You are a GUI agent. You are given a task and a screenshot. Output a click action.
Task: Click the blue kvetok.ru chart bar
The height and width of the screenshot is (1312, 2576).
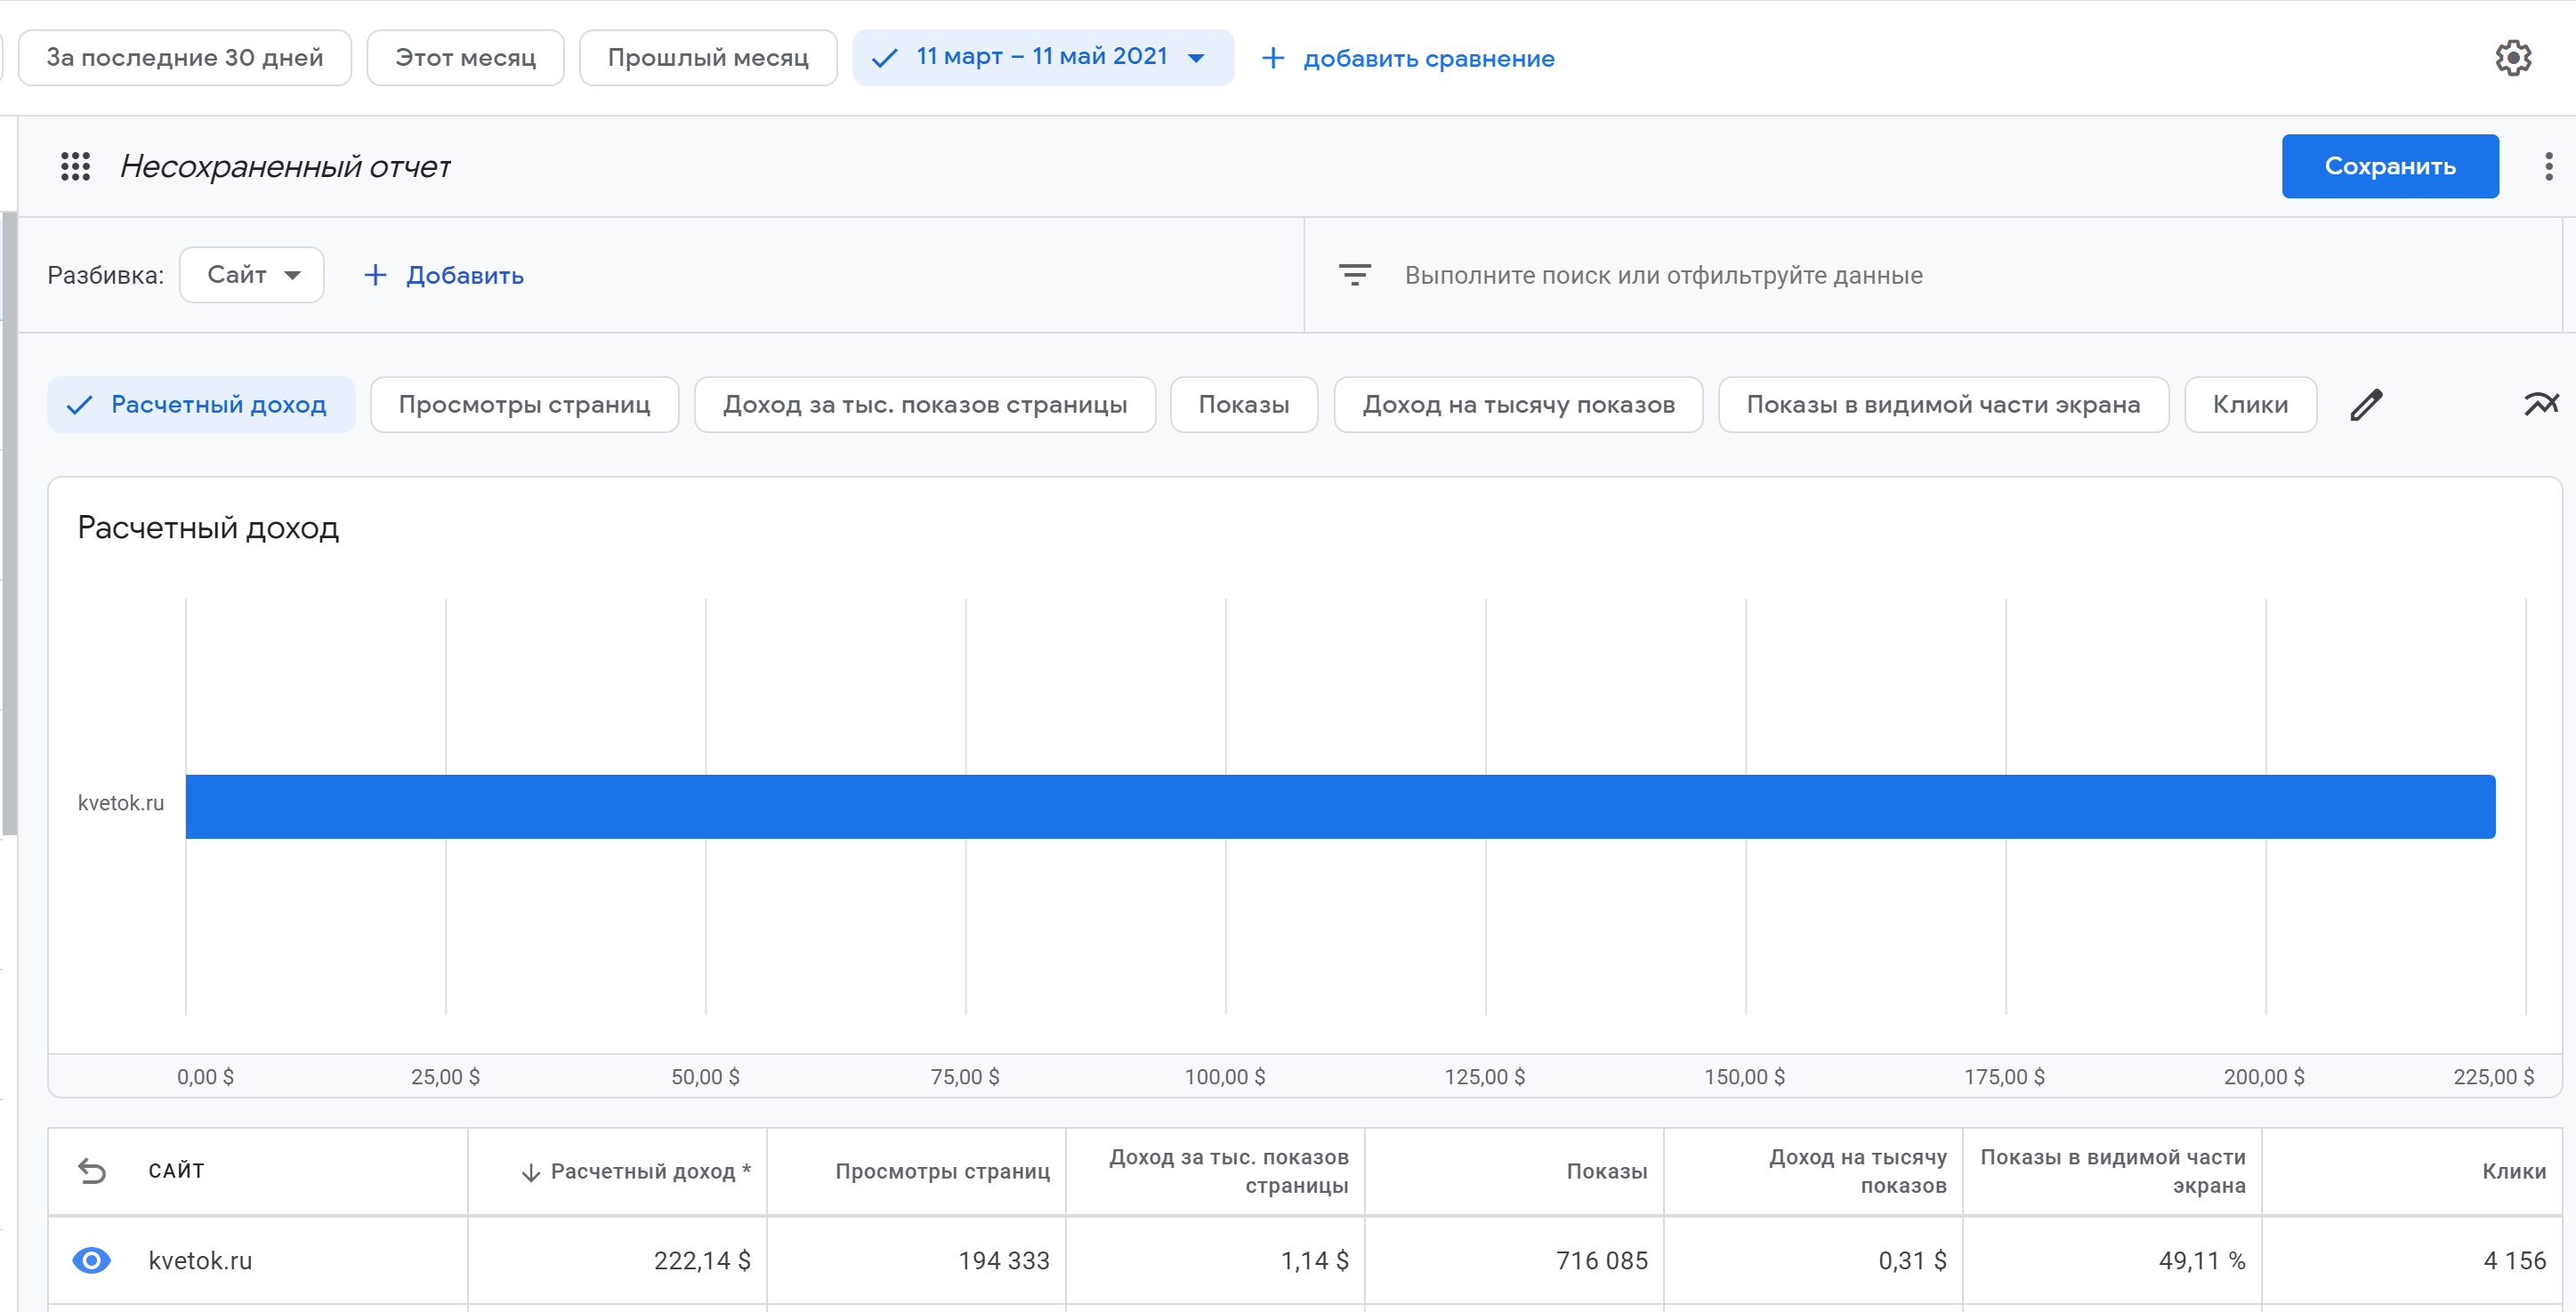1340,806
